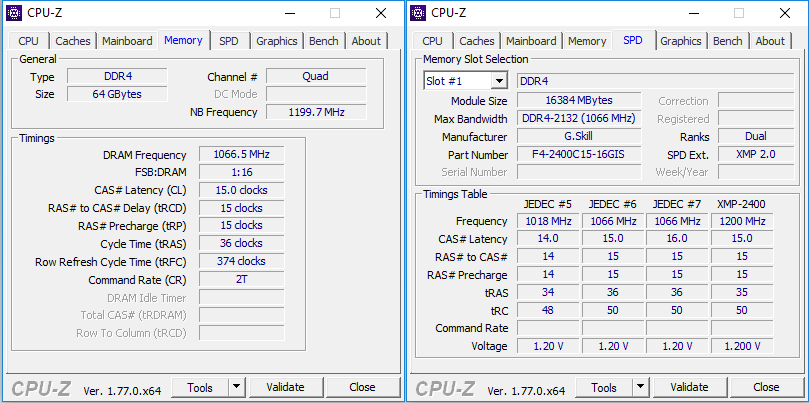
Task: Click Max Bandwidth DDR4-2132 value
Action: (579, 118)
